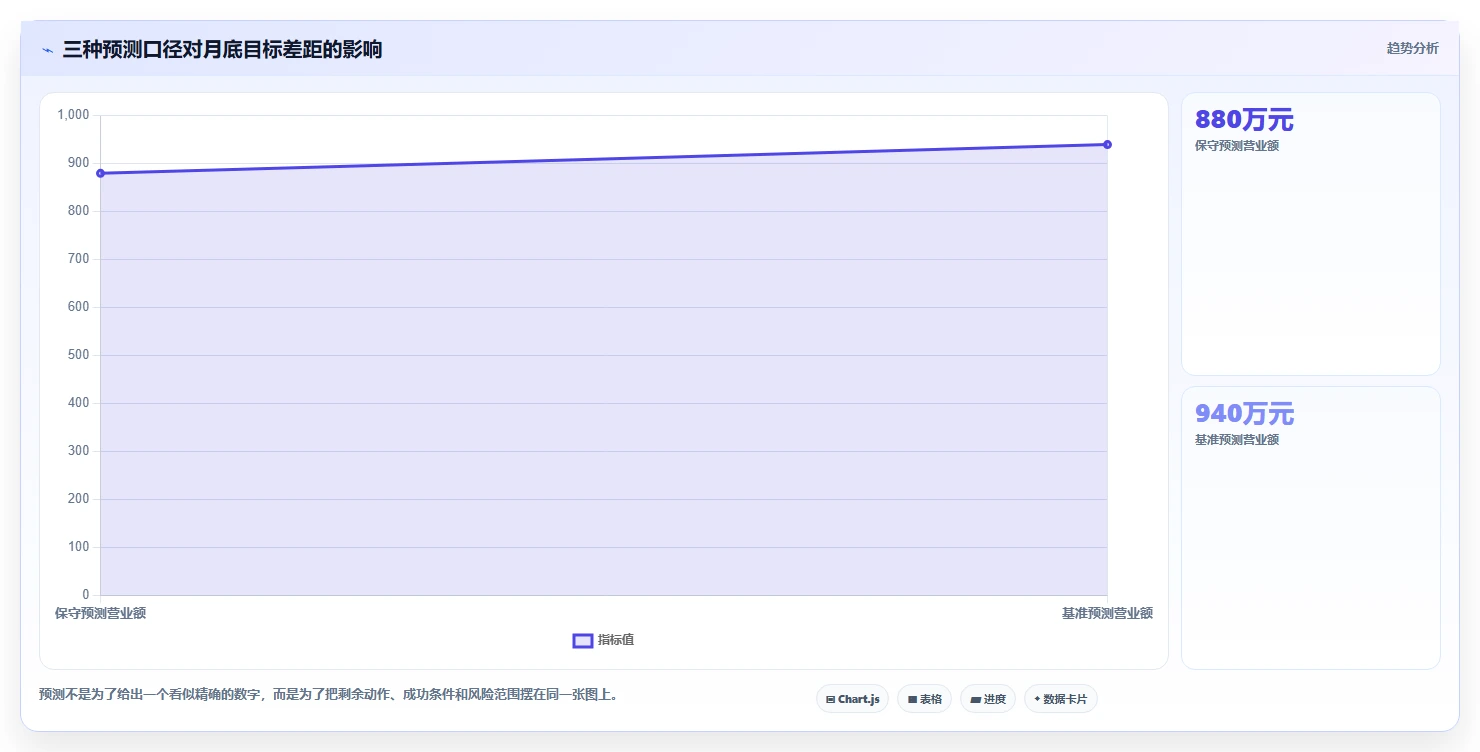
Task: Click the 表格 tag
Action: 924,699
